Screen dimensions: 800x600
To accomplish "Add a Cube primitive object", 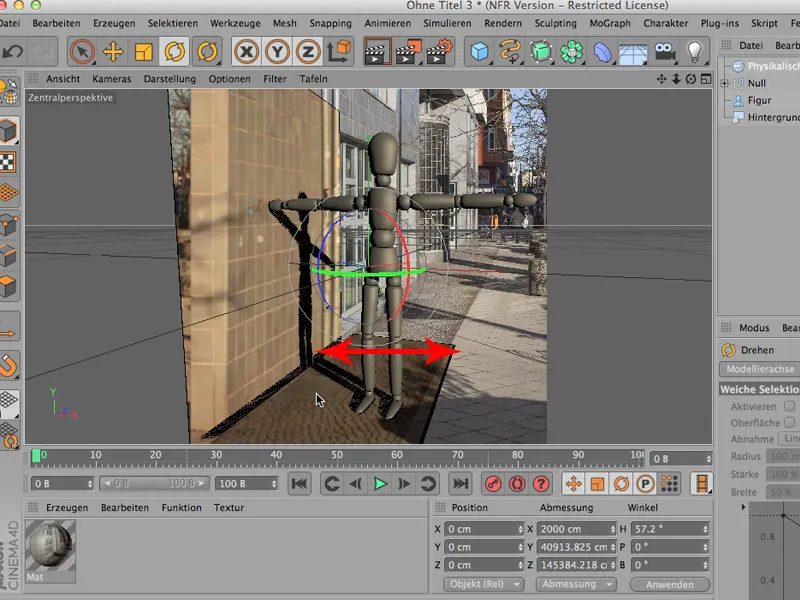I will [479, 52].
